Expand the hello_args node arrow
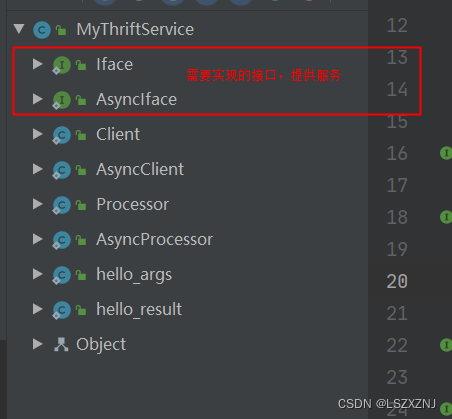 click(38, 274)
